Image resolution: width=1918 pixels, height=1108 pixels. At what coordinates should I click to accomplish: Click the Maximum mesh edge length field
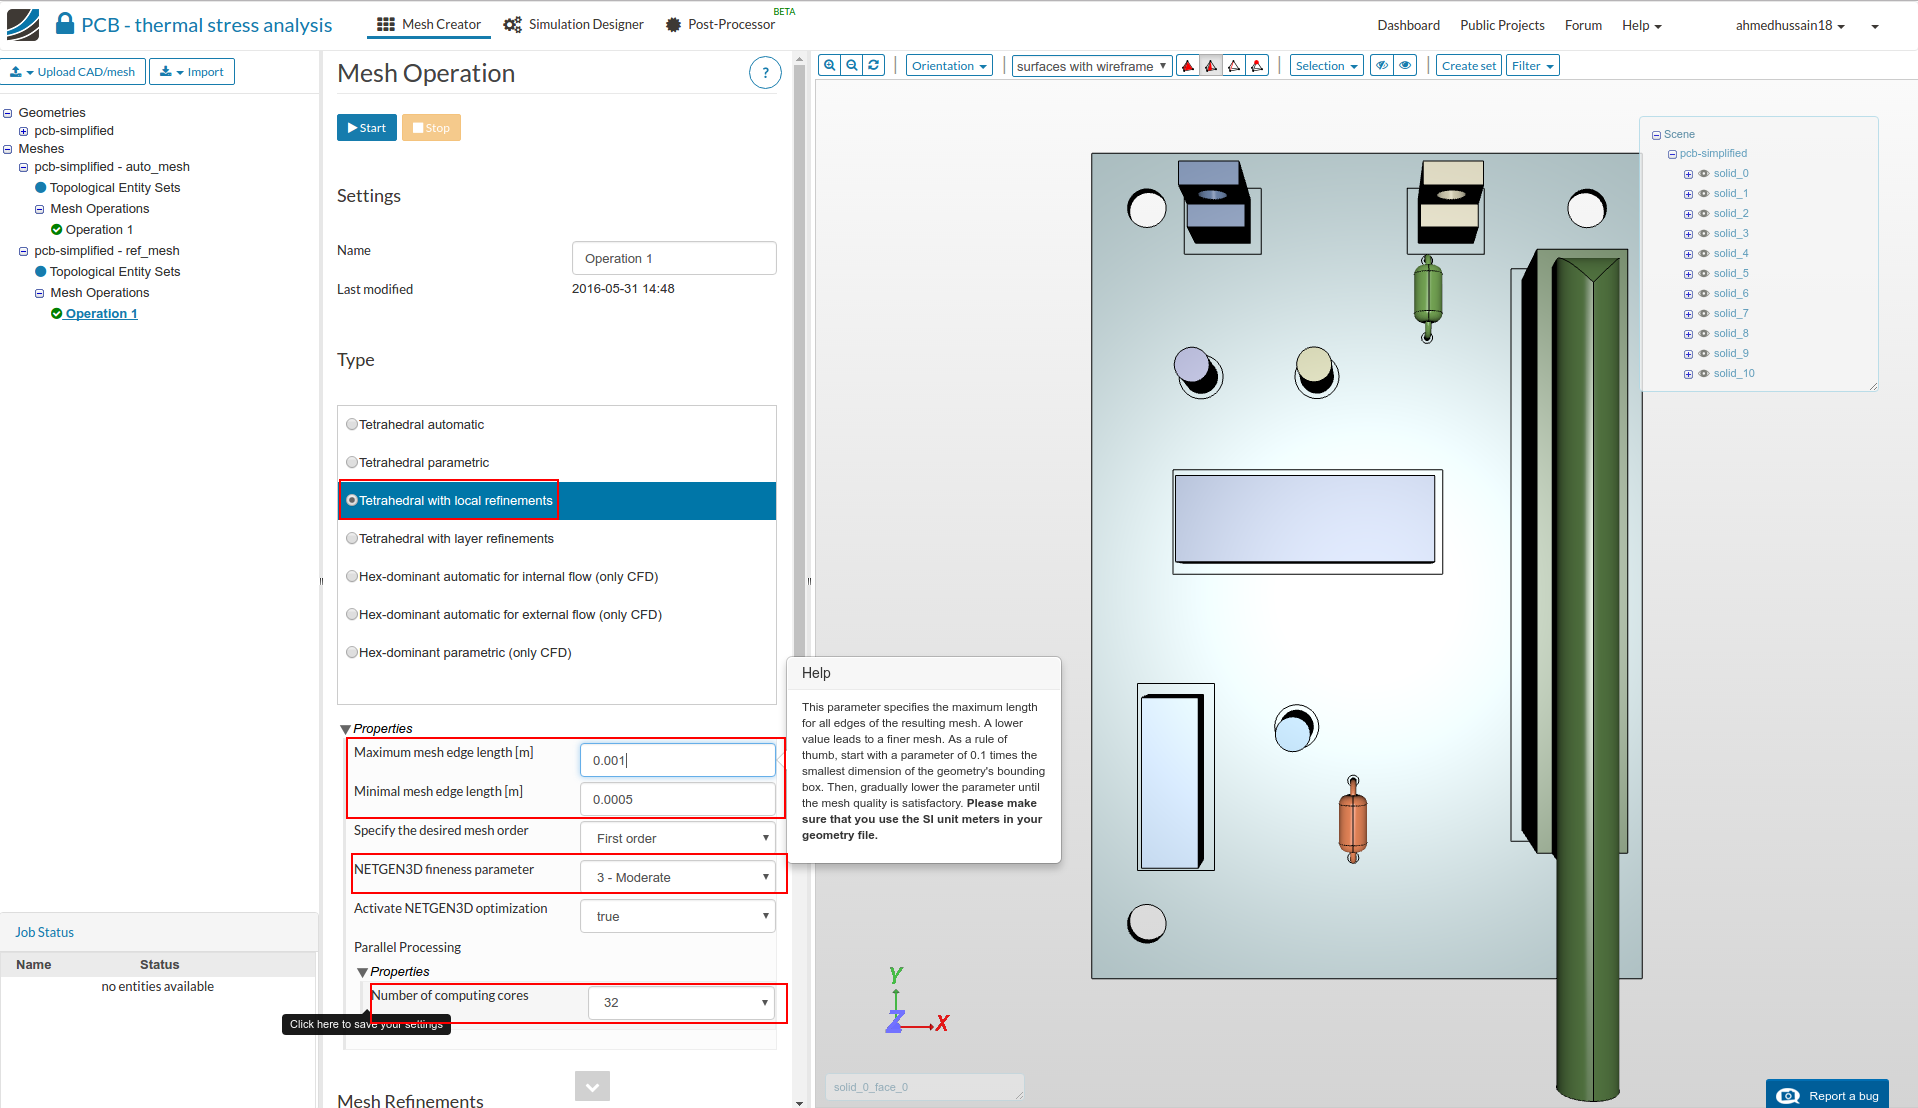pyautogui.click(x=678, y=761)
